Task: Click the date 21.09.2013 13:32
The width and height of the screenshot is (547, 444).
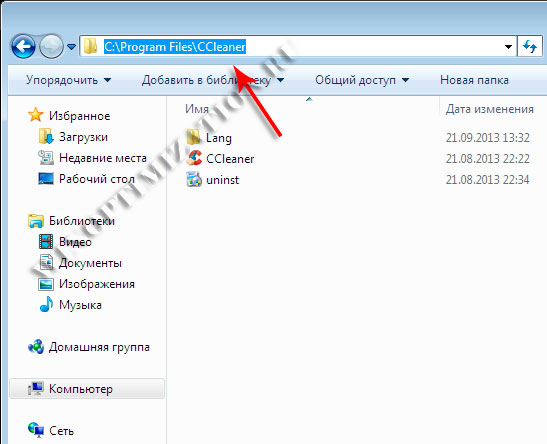Action: [x=488, y=138]
